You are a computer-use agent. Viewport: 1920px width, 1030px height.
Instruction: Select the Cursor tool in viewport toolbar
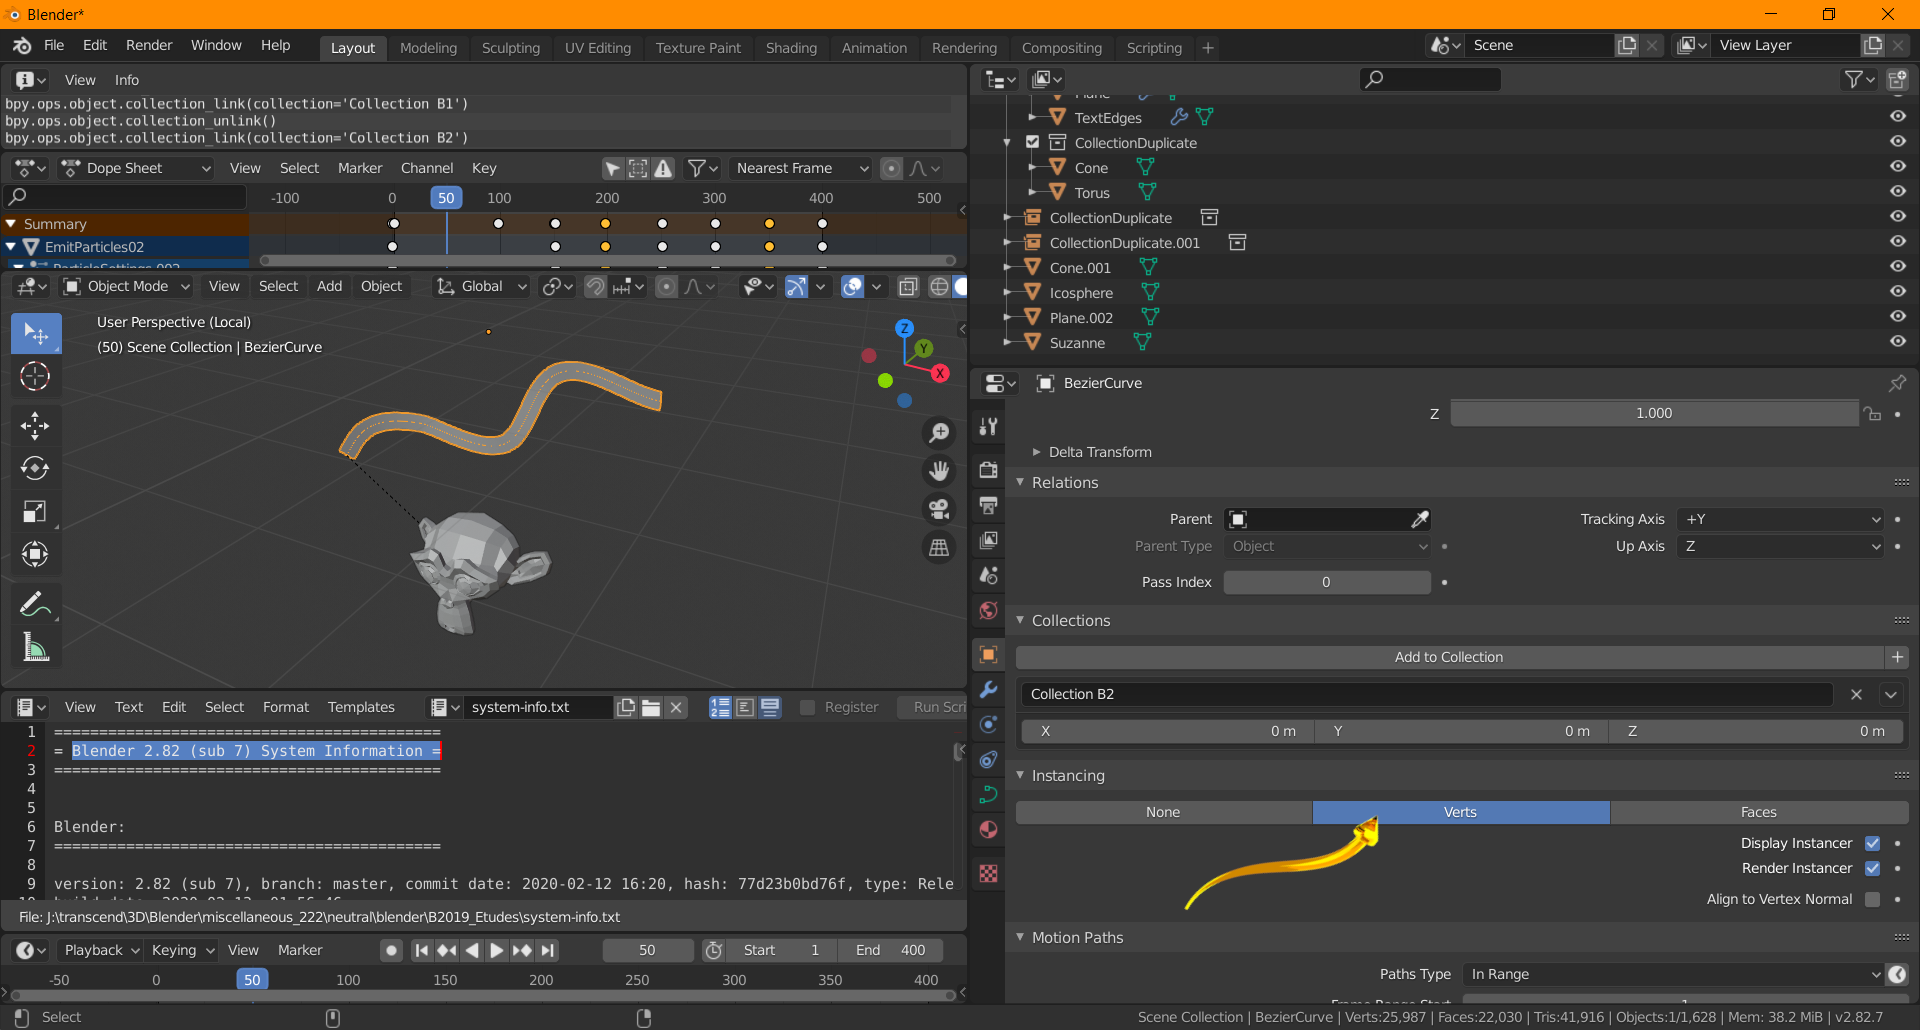click(x=35, y=376)
